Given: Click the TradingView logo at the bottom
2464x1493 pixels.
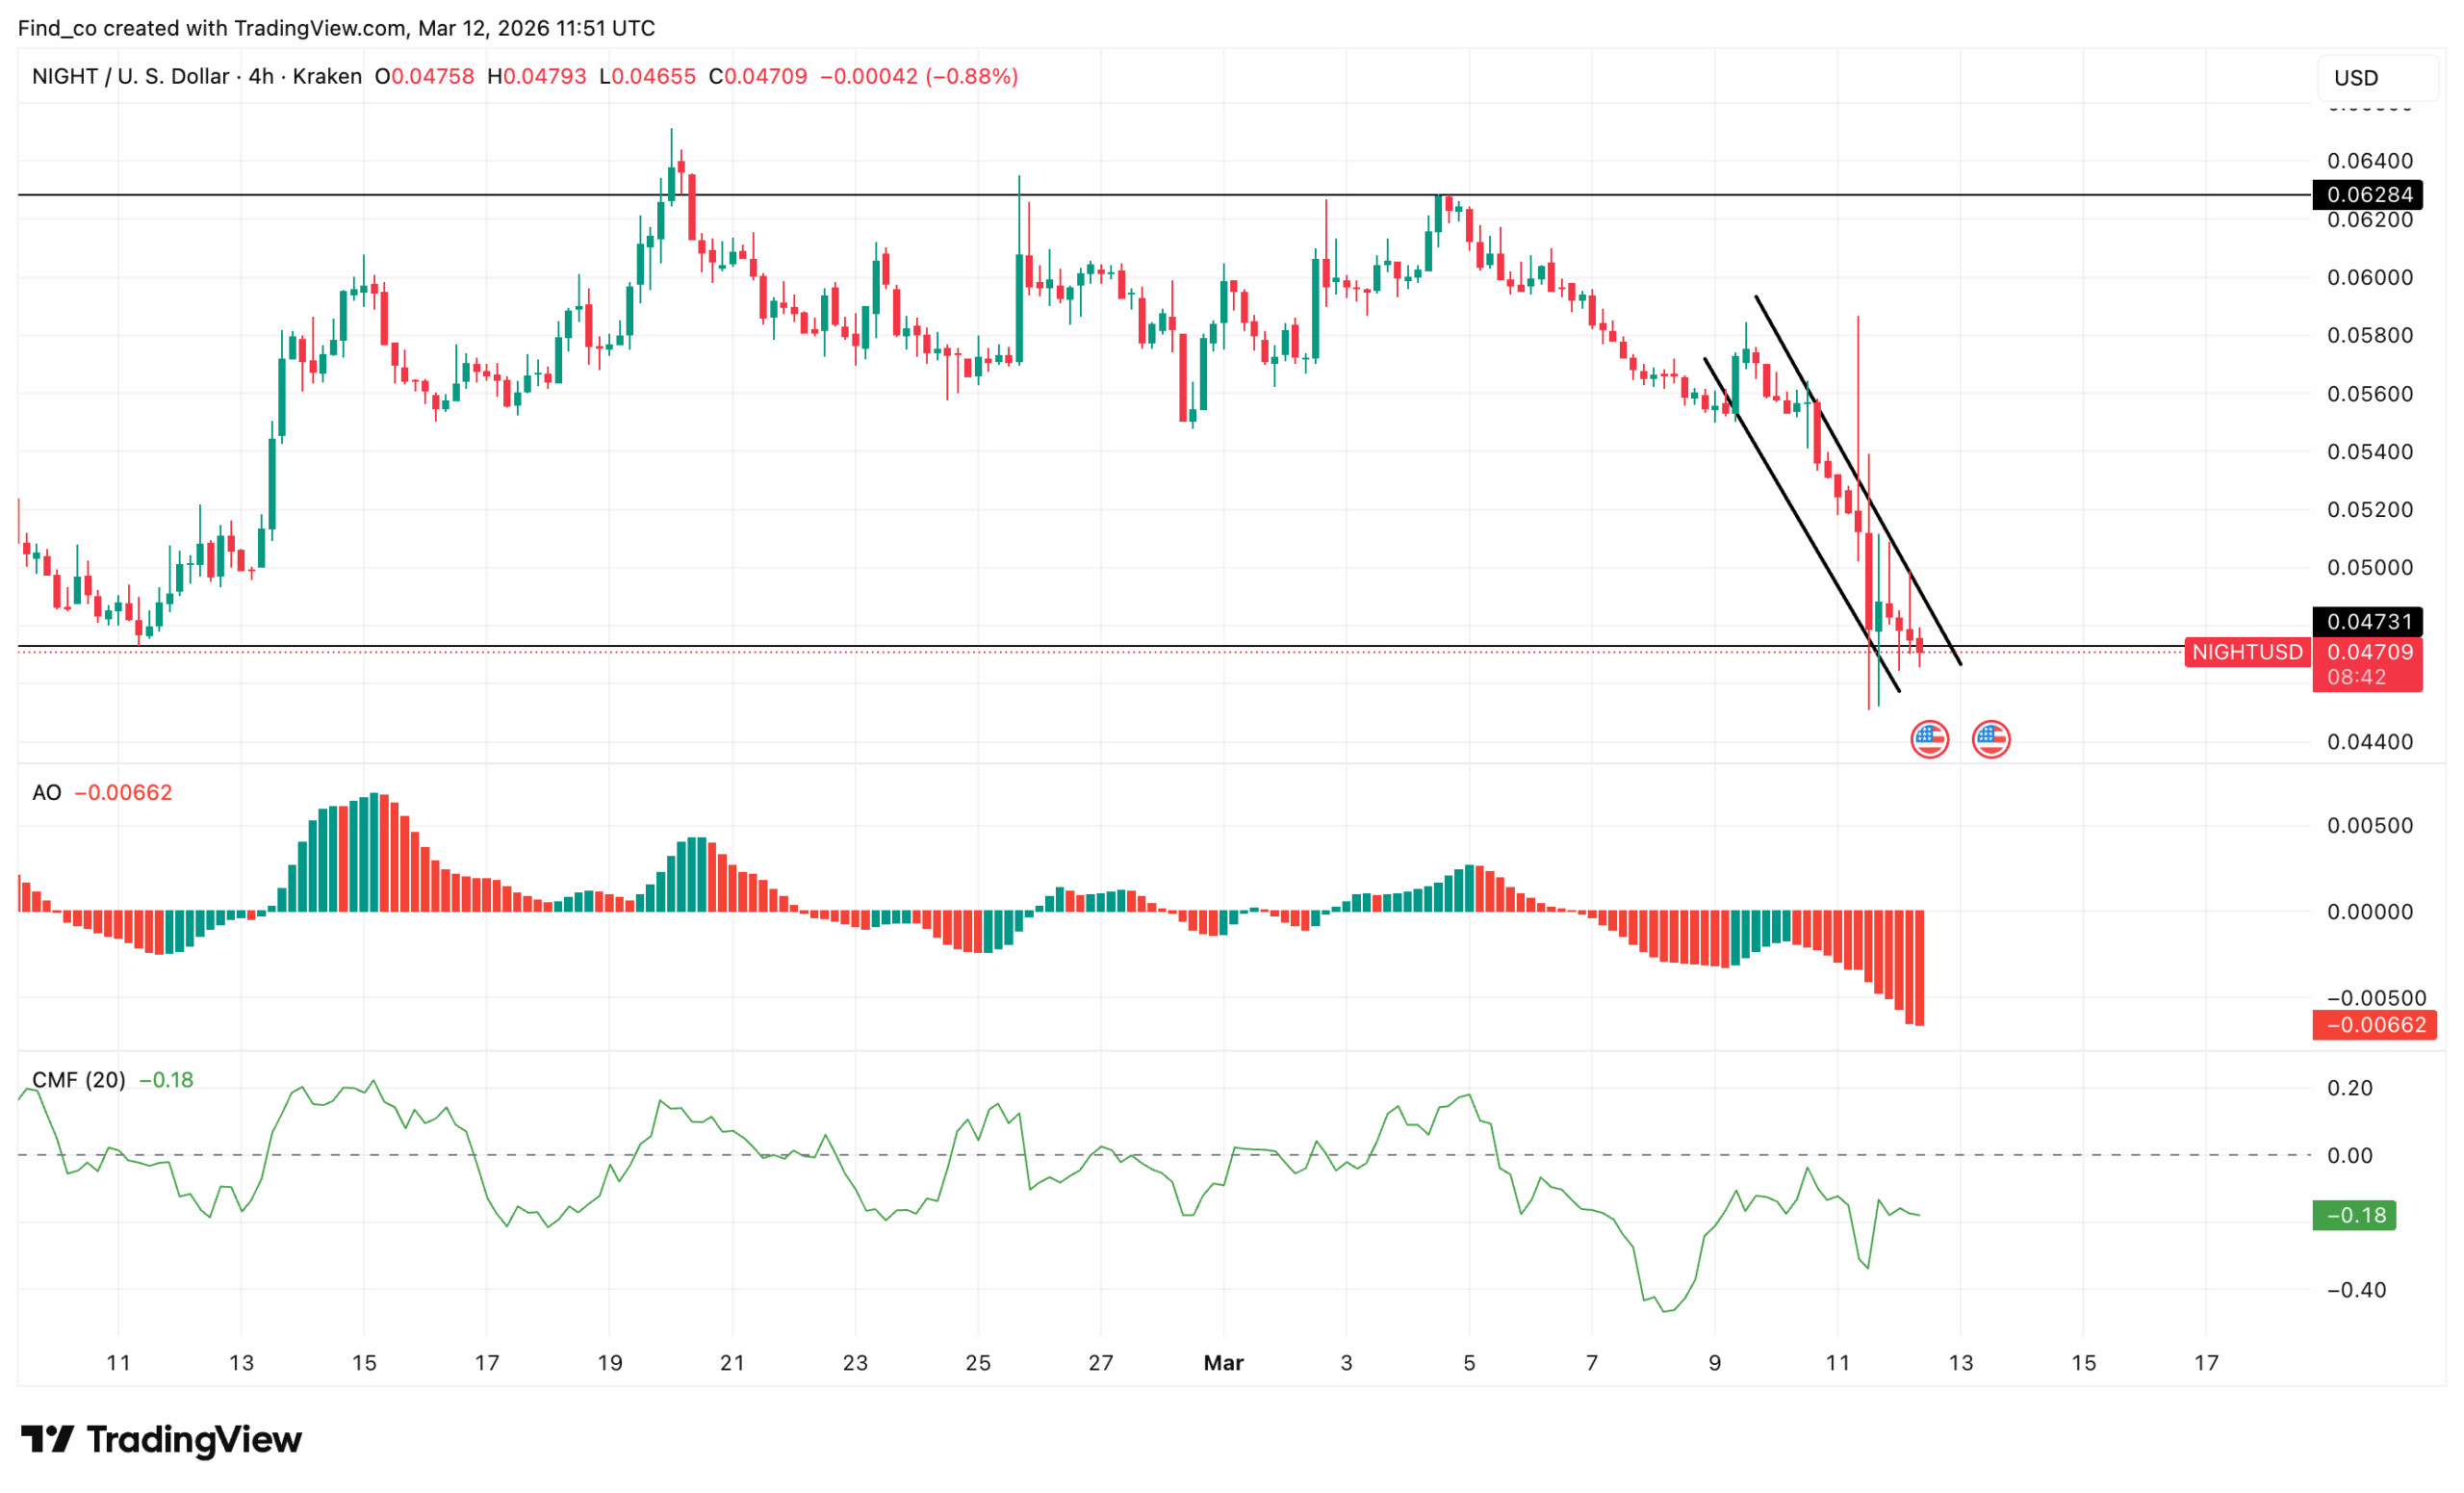Looking at the screenshot, I should tap(161, 1440).
